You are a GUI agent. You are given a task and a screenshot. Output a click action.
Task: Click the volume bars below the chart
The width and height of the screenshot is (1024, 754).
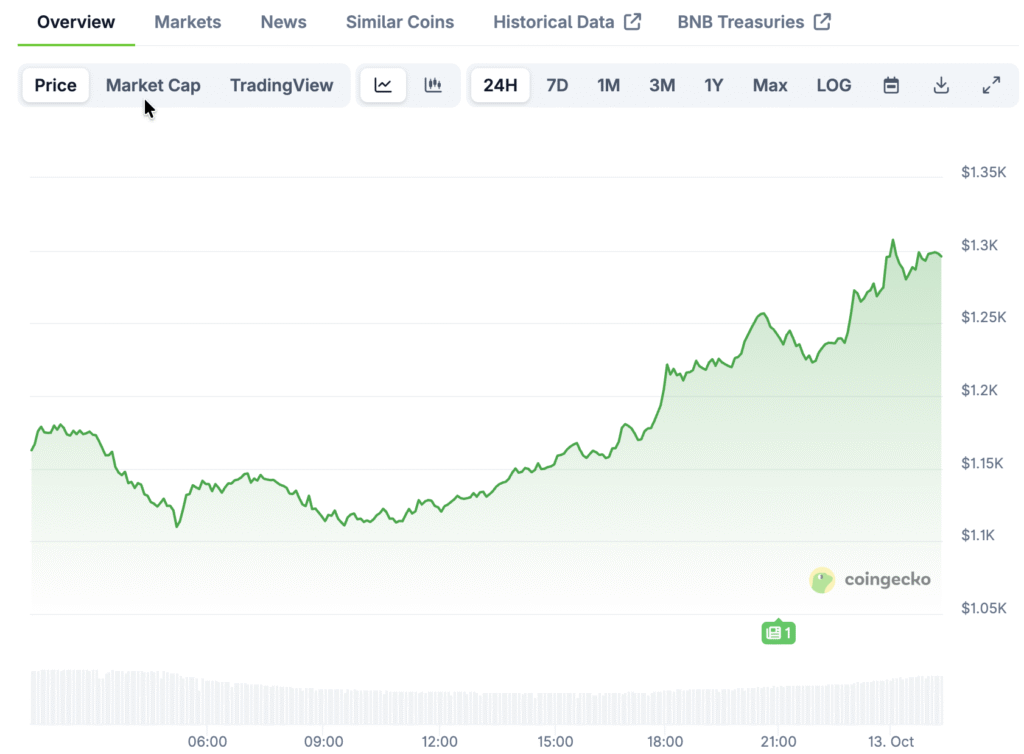(486, 703)
